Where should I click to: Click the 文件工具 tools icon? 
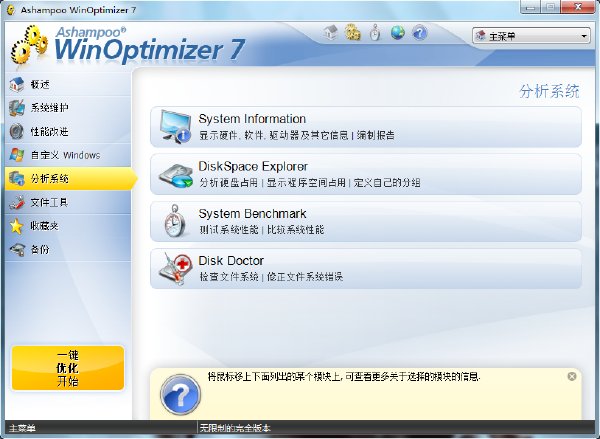[x=17, y=202]
